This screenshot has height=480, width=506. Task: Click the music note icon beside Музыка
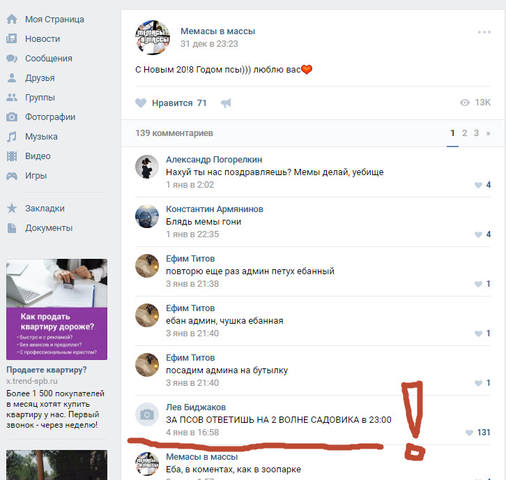pos(12,136)
